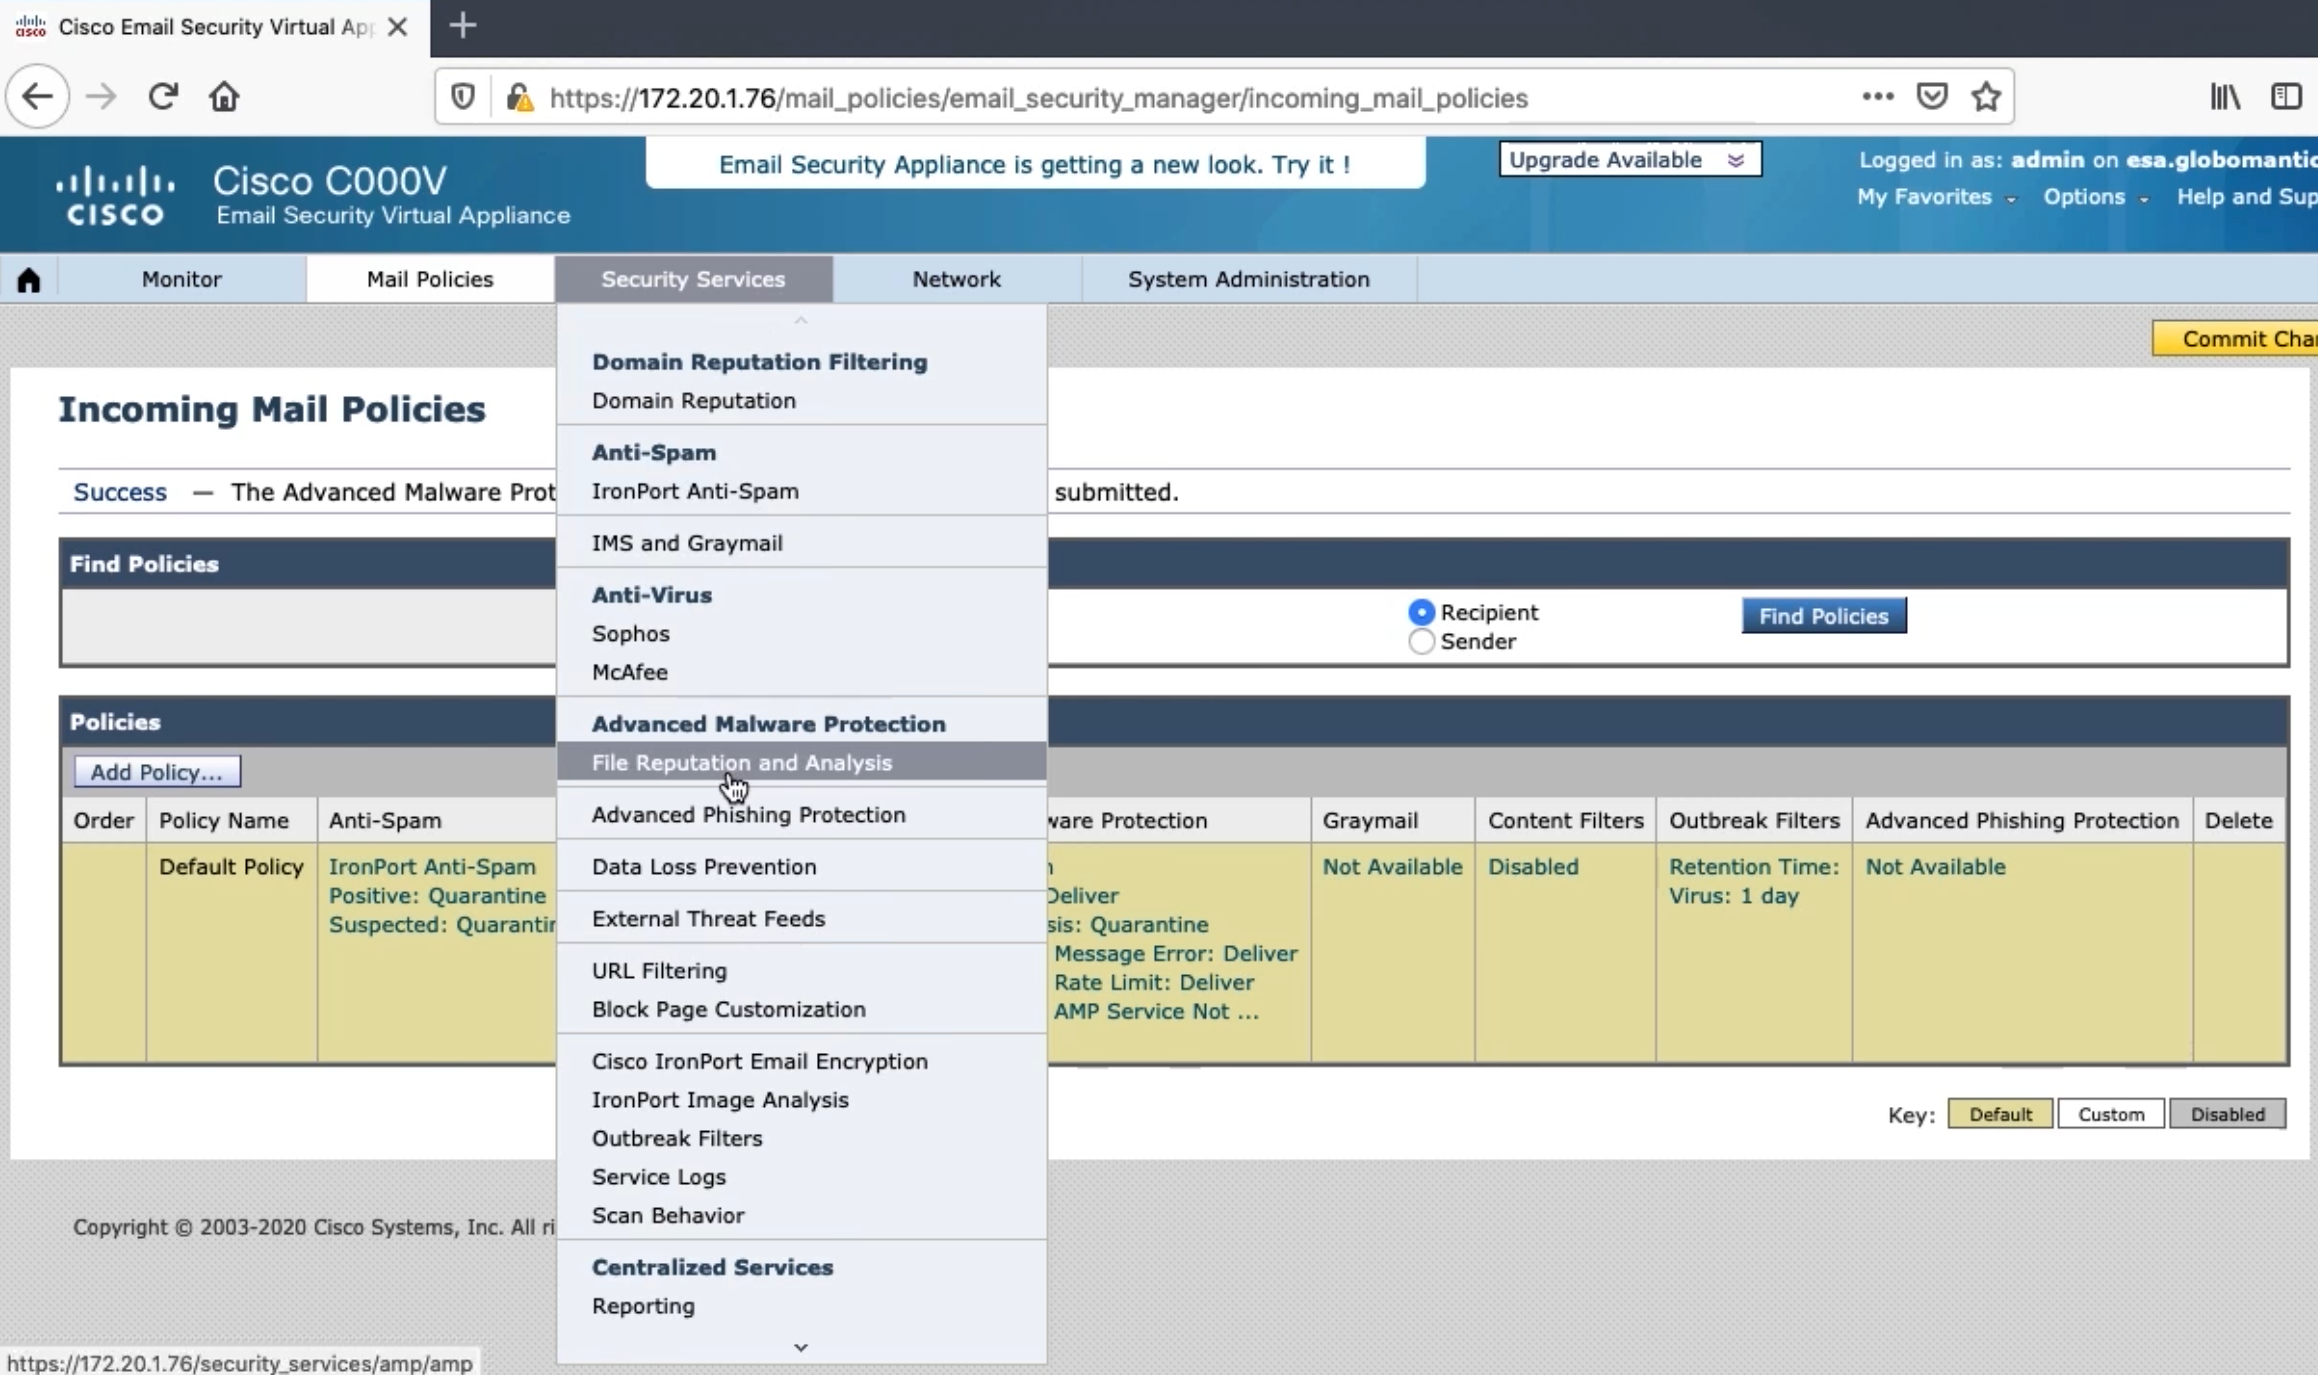Close the Cisco Email Security tab
Screen dimensions: 2318x1375
pyautogui.click(x=397, y=27)
